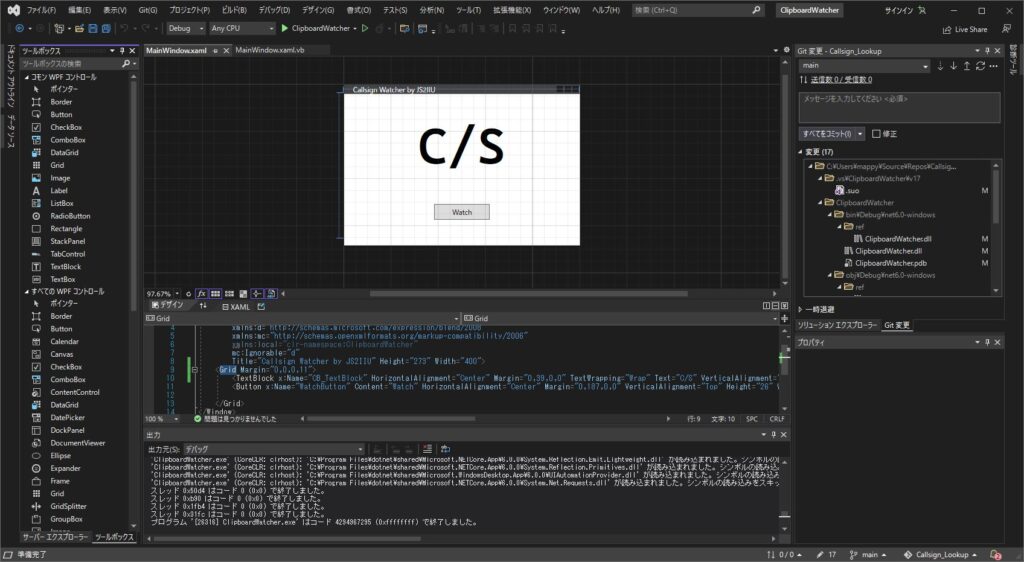Click the Git push up-arrow icon
The image size is (1024, 562).
[x=966, y=66]
